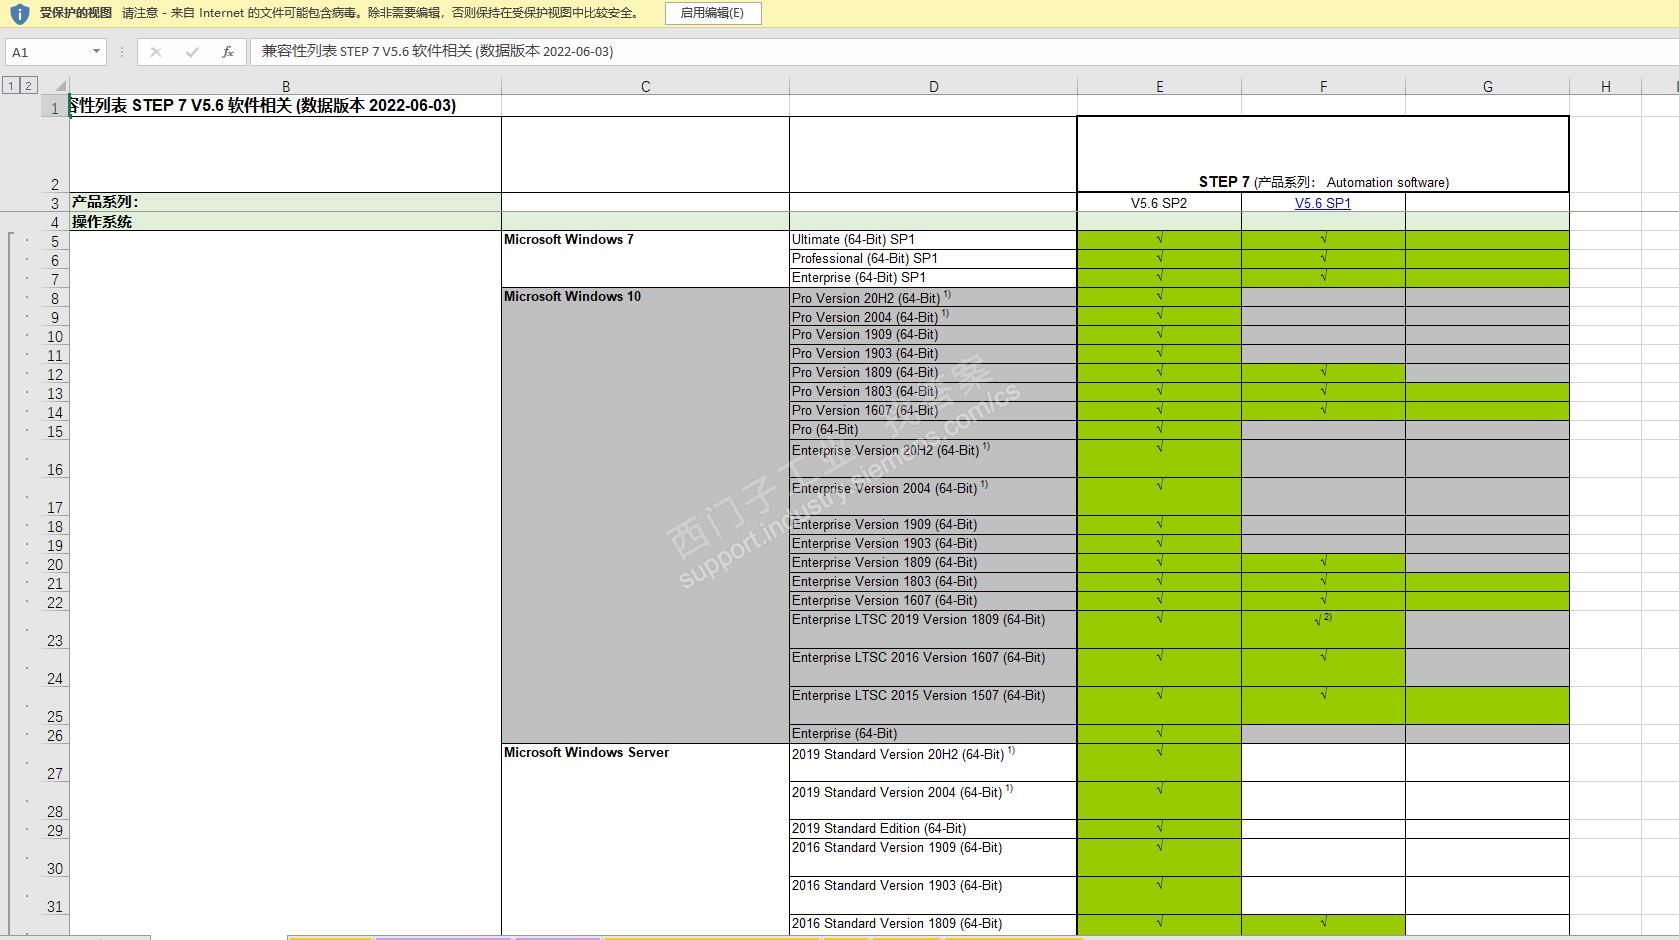
Task: Click cell 'Enterprise LTSC 2019 Version 1809 (64-Bit)'
Action: pos(933,630)
